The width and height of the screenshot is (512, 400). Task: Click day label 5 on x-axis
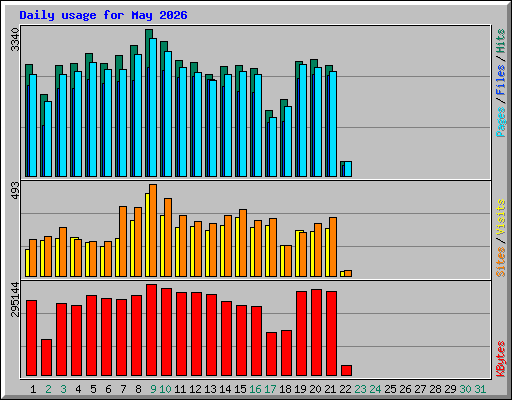point(93,389)
